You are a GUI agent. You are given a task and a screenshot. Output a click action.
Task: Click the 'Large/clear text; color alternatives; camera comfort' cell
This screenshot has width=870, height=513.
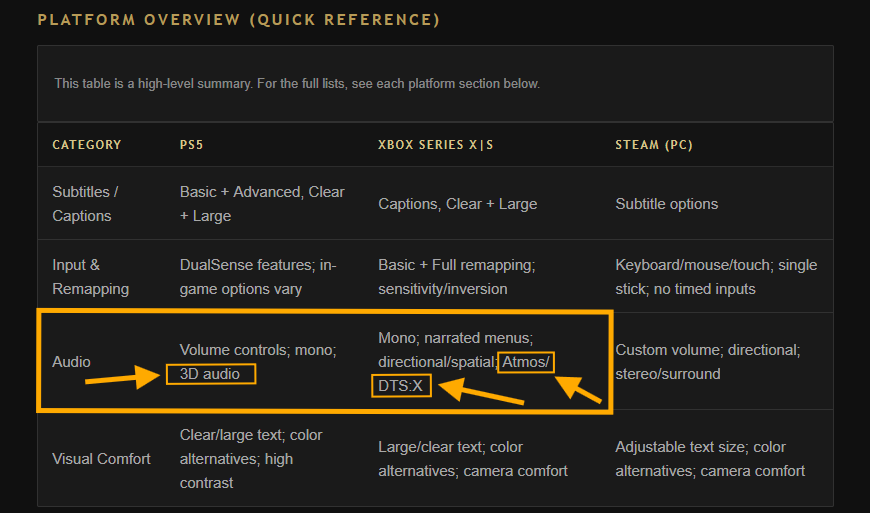tap(473, 459)
